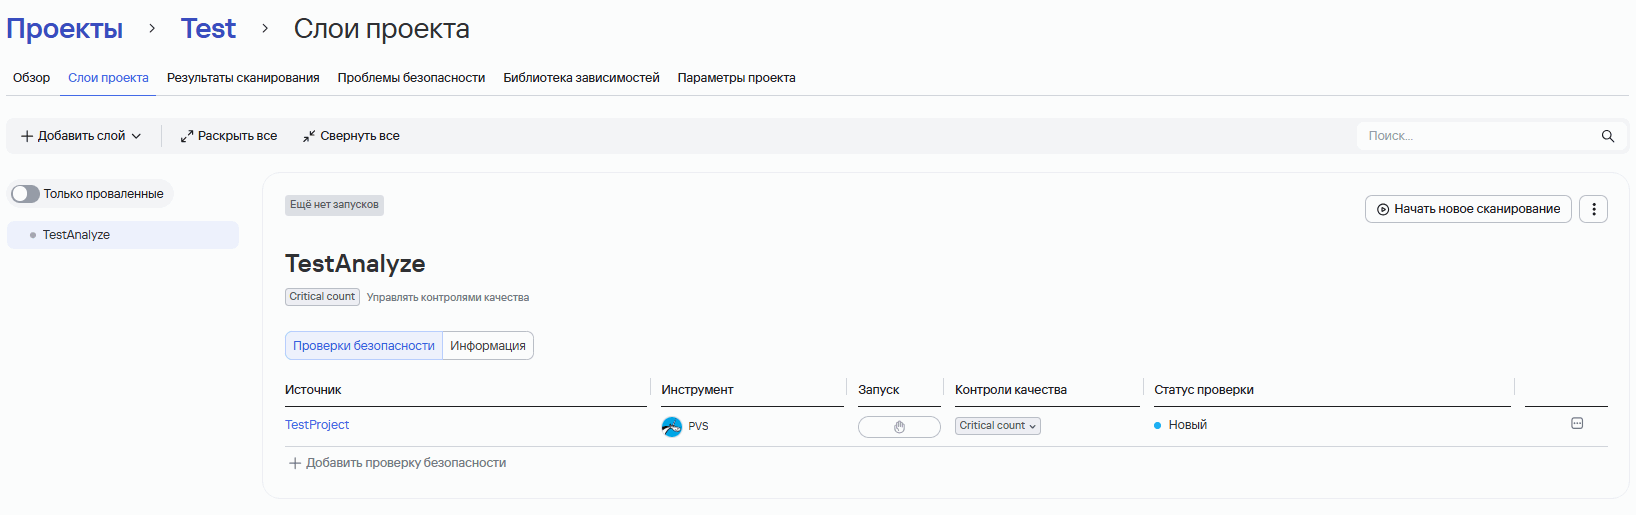The width and height of the screenshot is (1636, 515).
Task: Open the three-dot layer options menu
Action: pyautogui.click(x=1593, y=209)
